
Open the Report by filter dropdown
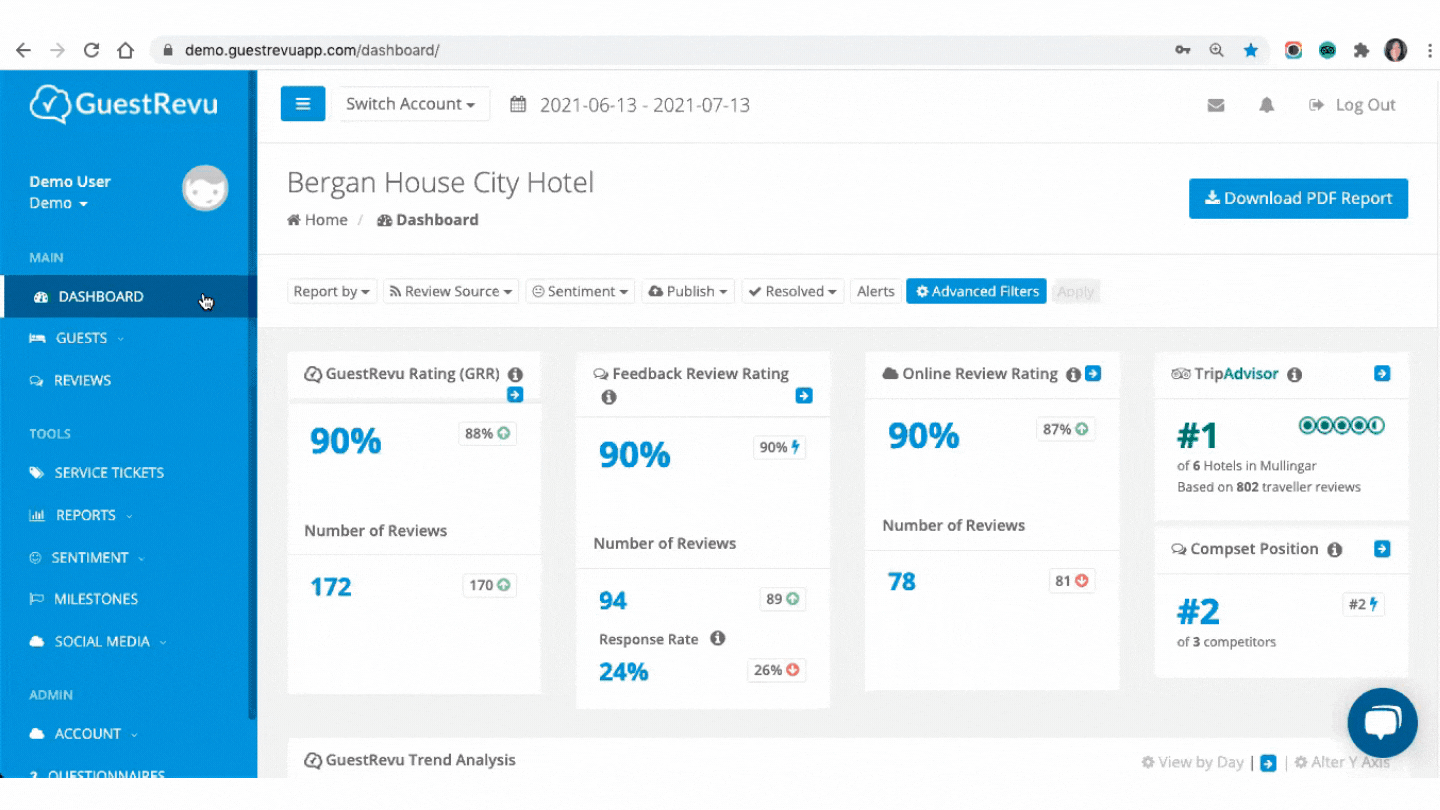(x=332, y=291)
